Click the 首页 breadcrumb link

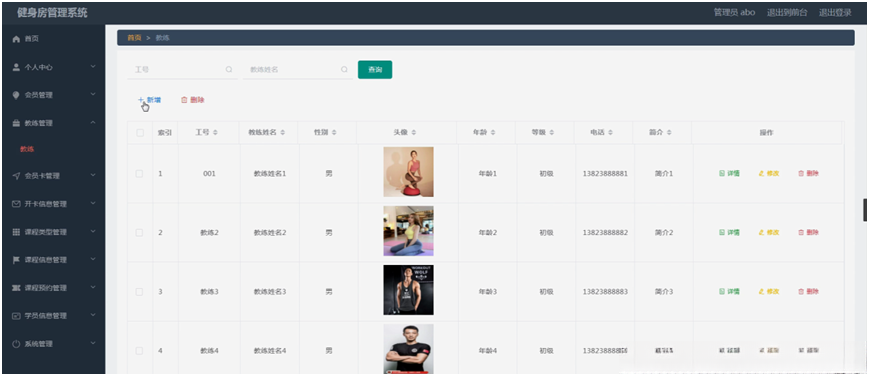pyautogui.click(x=134, y=38)
